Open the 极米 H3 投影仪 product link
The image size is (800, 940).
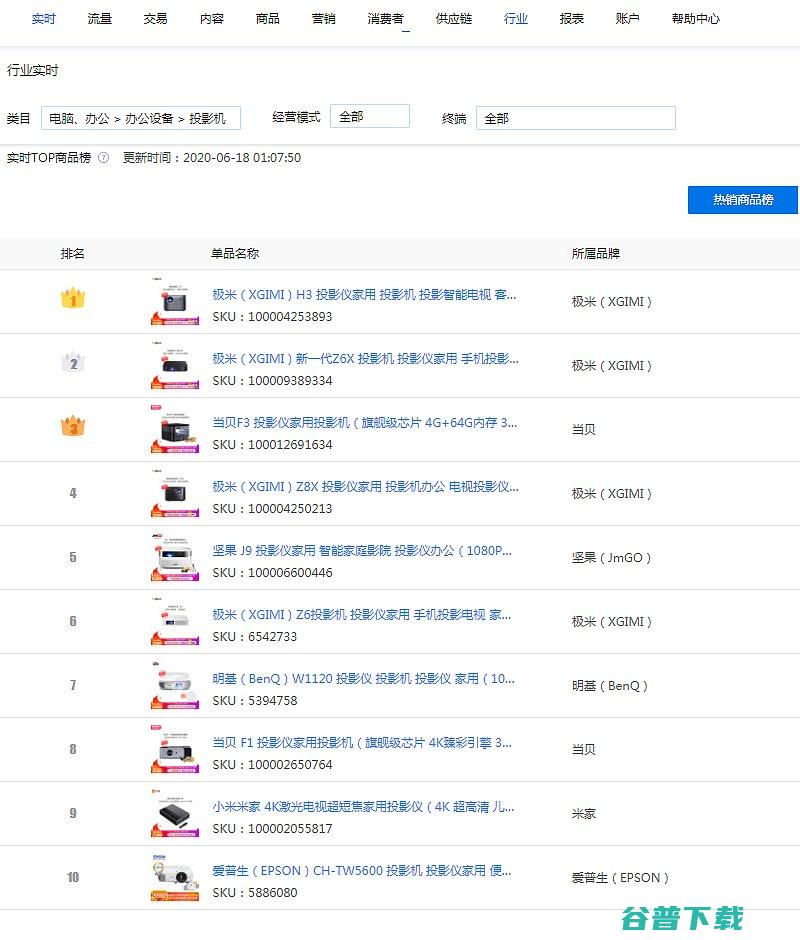coord(364,294)
